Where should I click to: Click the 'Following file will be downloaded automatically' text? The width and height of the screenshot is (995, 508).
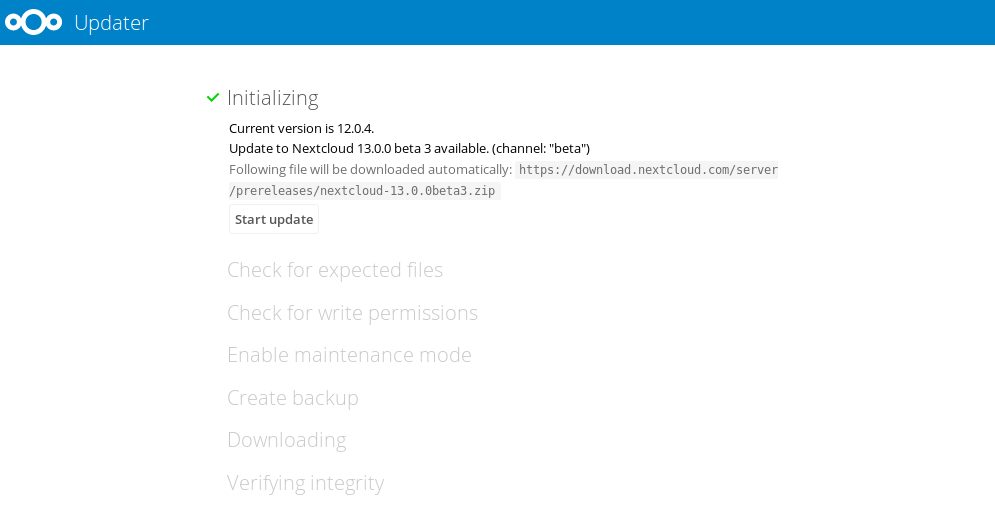370,169
